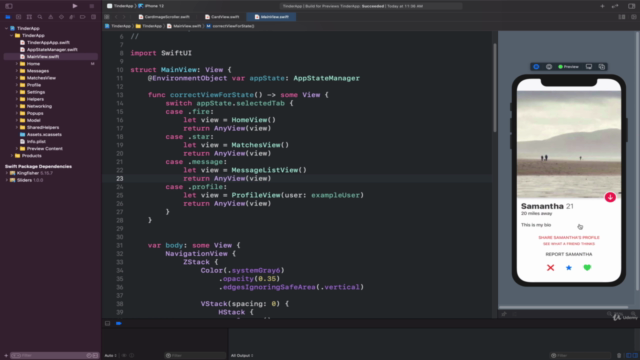Start Live Preview blue play button
This screenshot has width=640, height=360.
coord(536,67)
